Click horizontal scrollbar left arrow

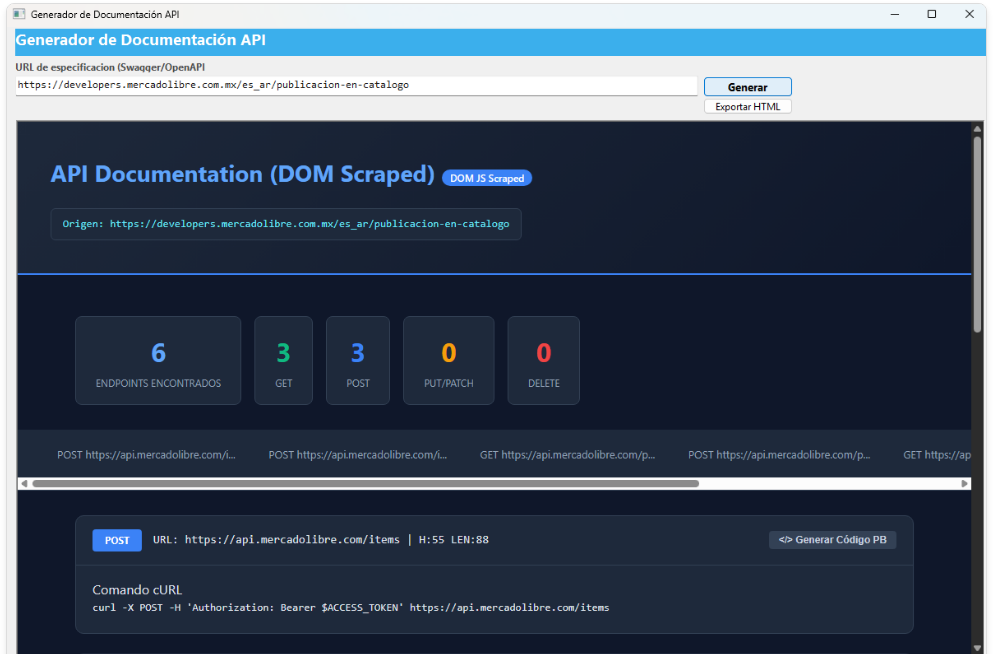pyautogui.click(x=24, y=483)
